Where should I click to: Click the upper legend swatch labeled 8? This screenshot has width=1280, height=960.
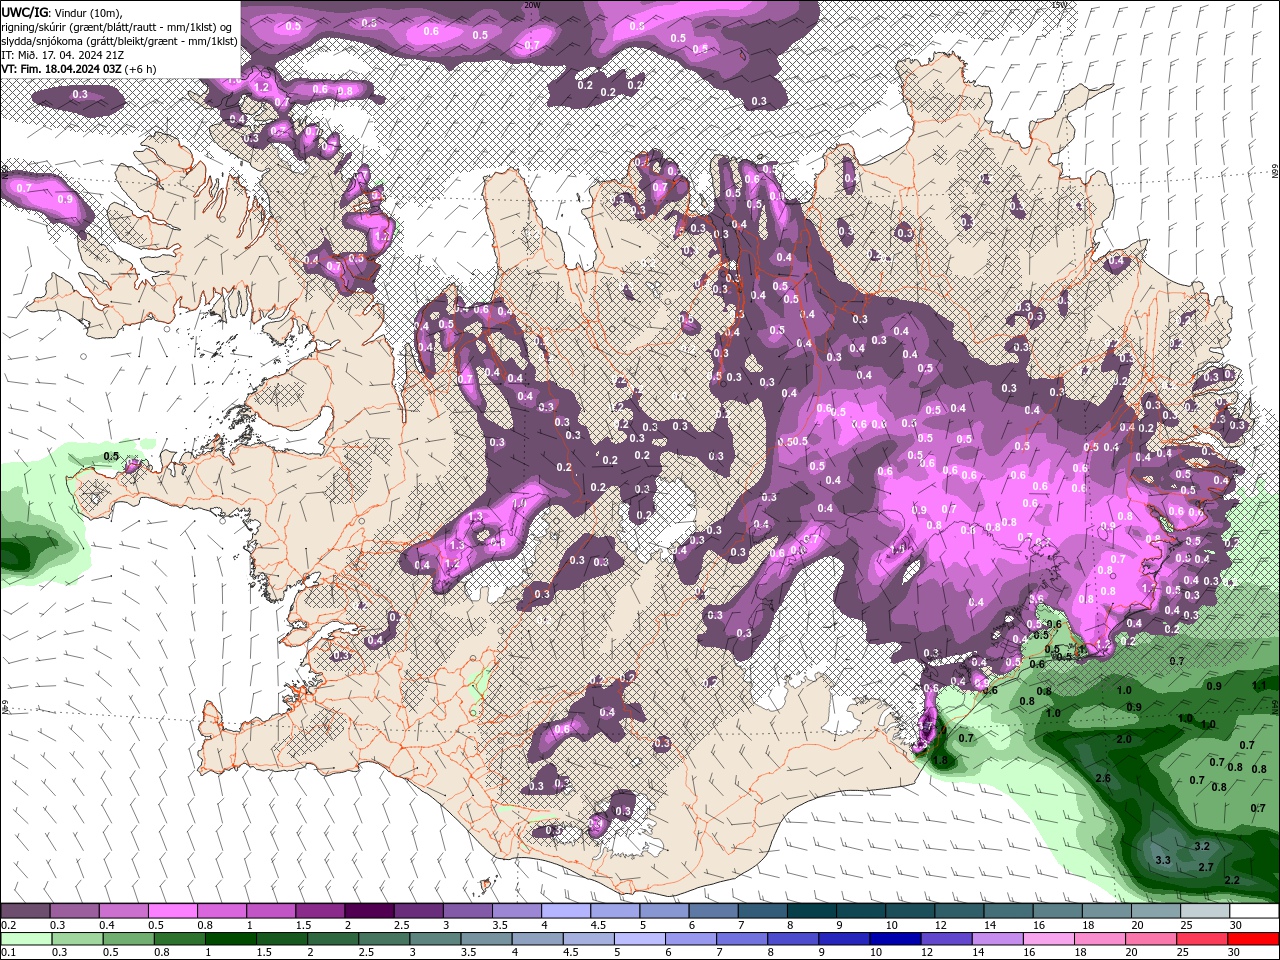[812, 910]
